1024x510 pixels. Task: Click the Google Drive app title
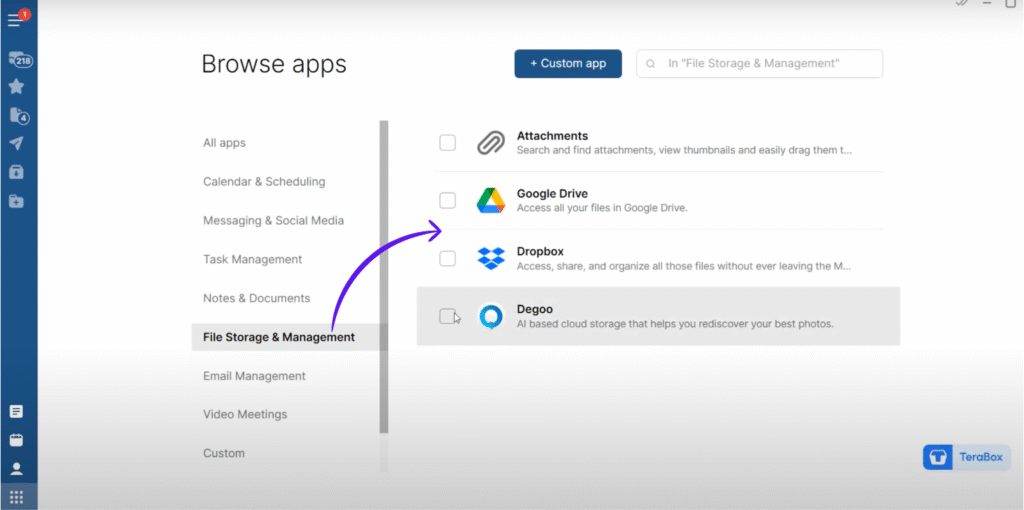[x=552, y=193]
